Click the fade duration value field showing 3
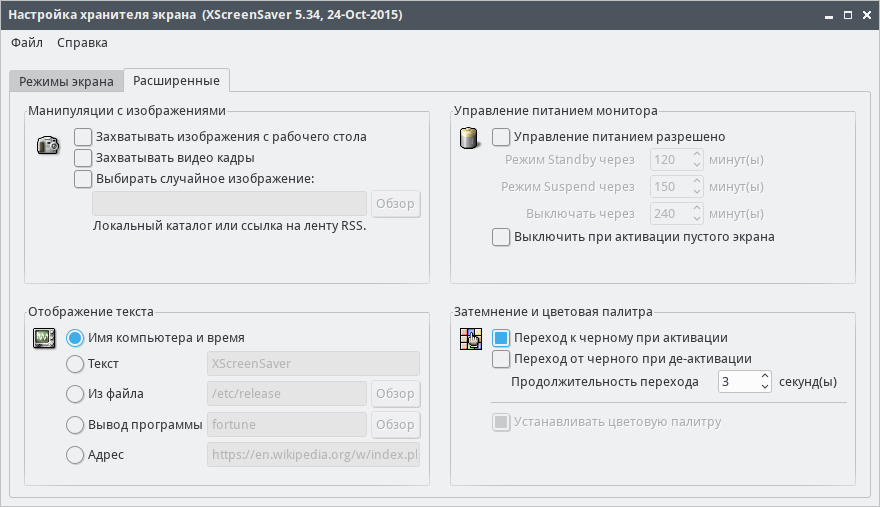880x507 pixels. point(739,382)
